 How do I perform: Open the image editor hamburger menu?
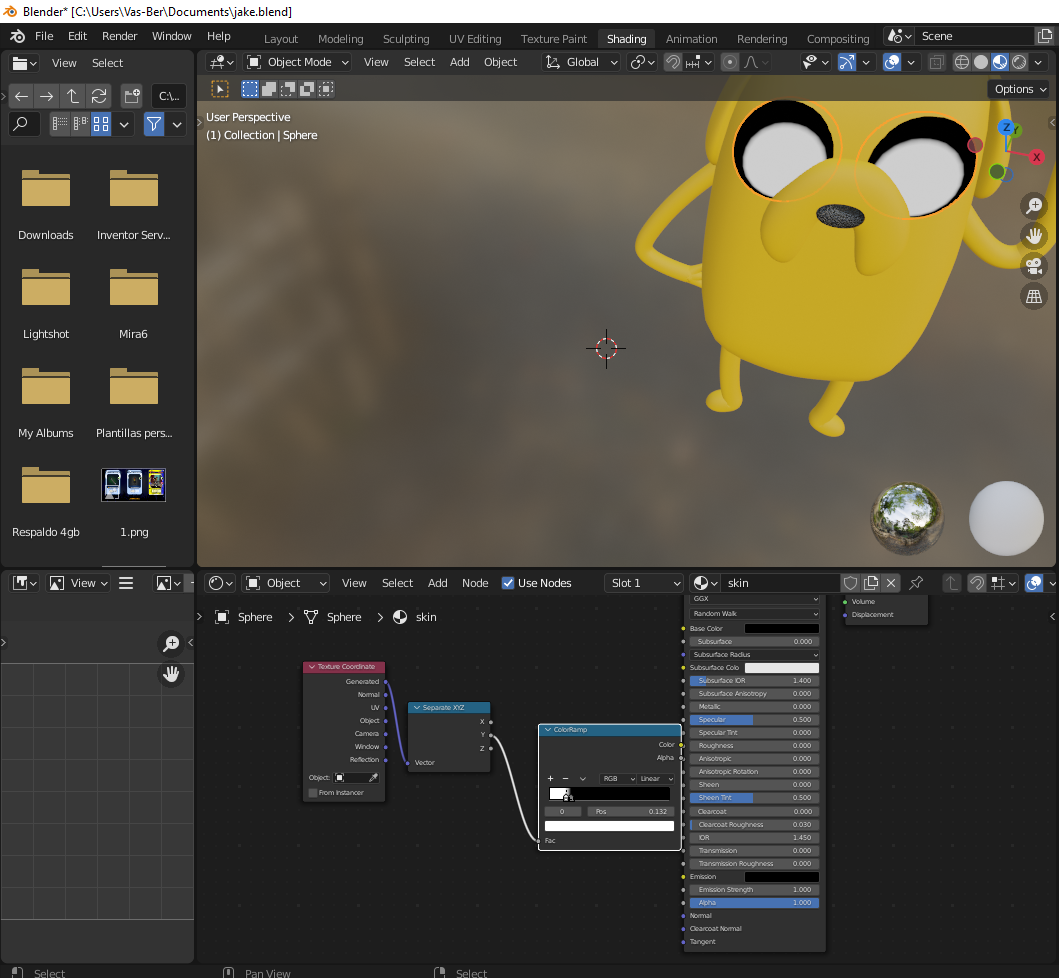pyautogui.click(x=126, y=583)
